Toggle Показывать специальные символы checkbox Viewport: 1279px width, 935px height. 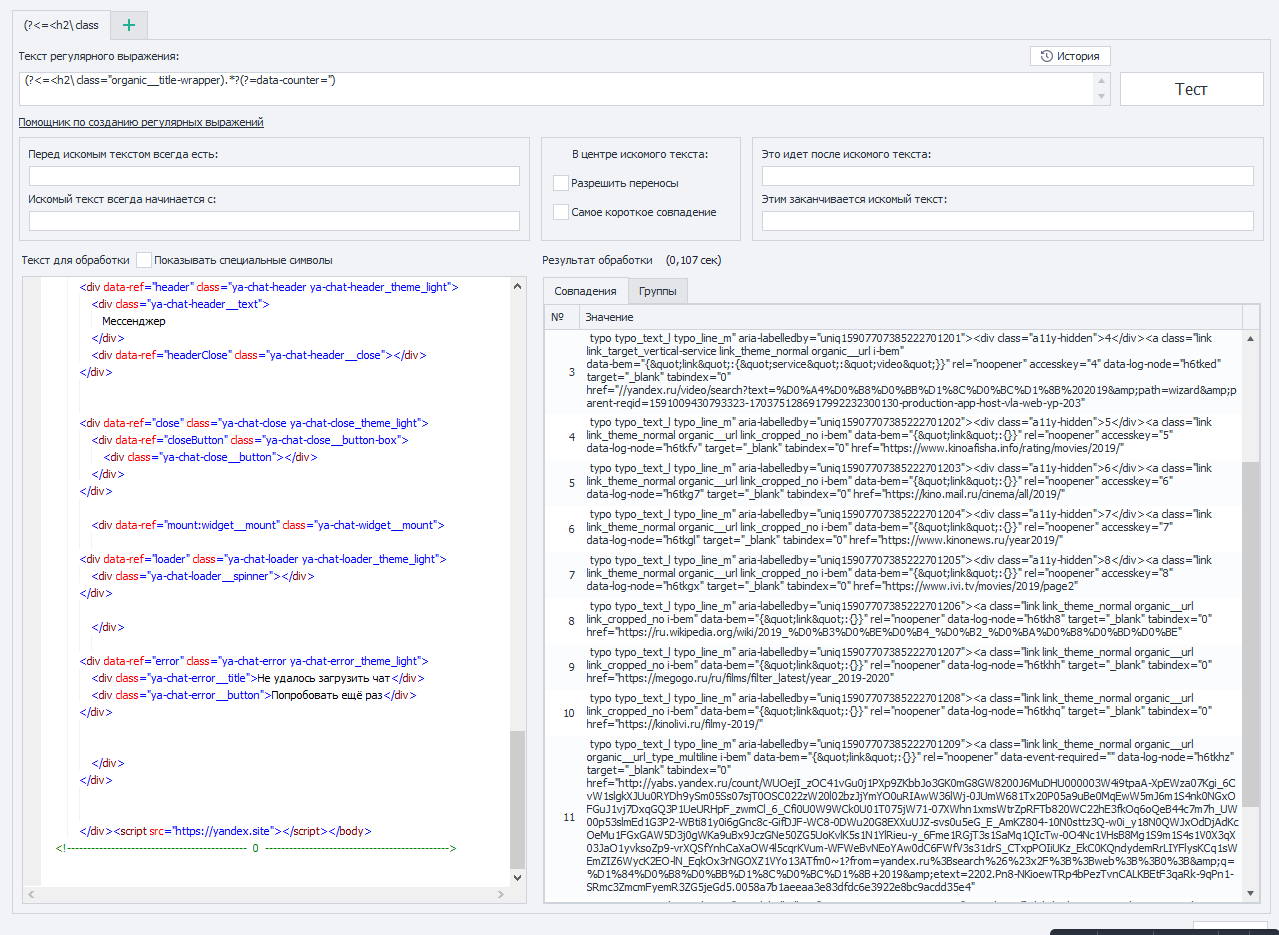pos(144,260)
